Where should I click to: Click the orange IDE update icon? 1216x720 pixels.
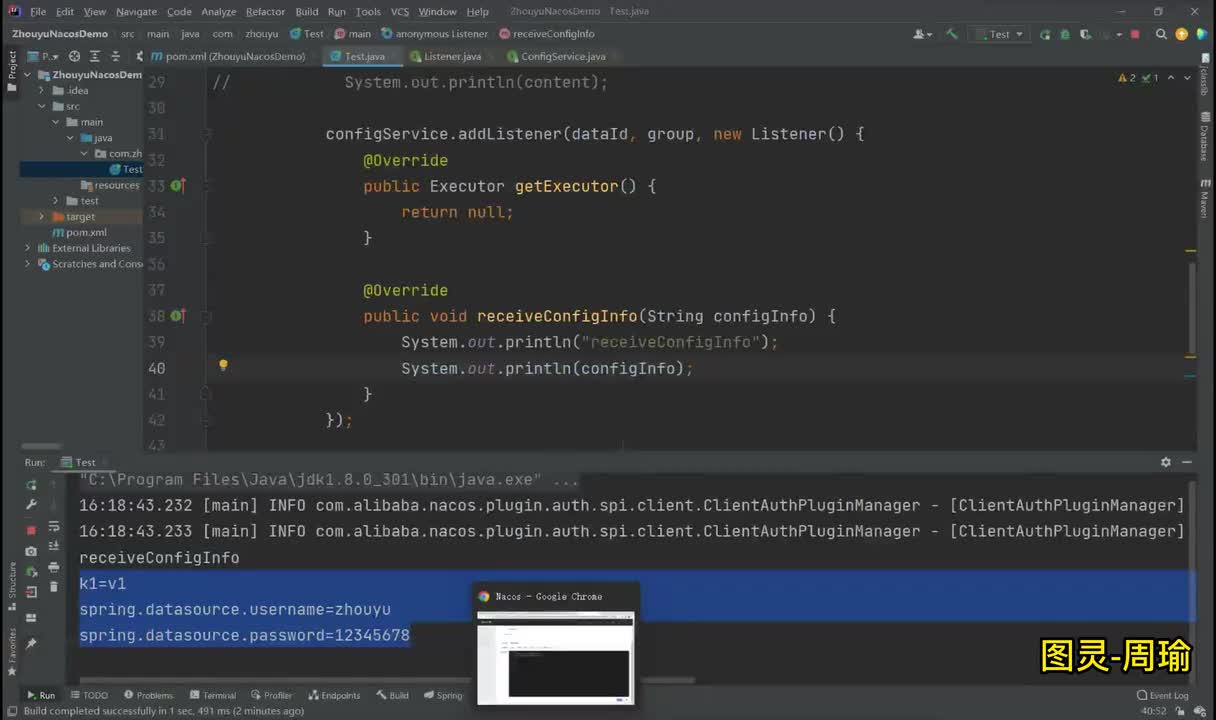(1181, 34)
